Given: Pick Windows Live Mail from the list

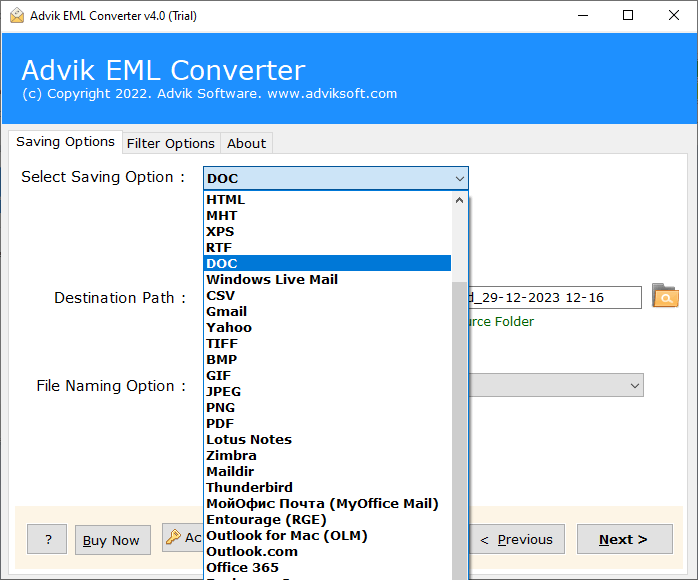Looking at the screenshot, I should point(327,279).
